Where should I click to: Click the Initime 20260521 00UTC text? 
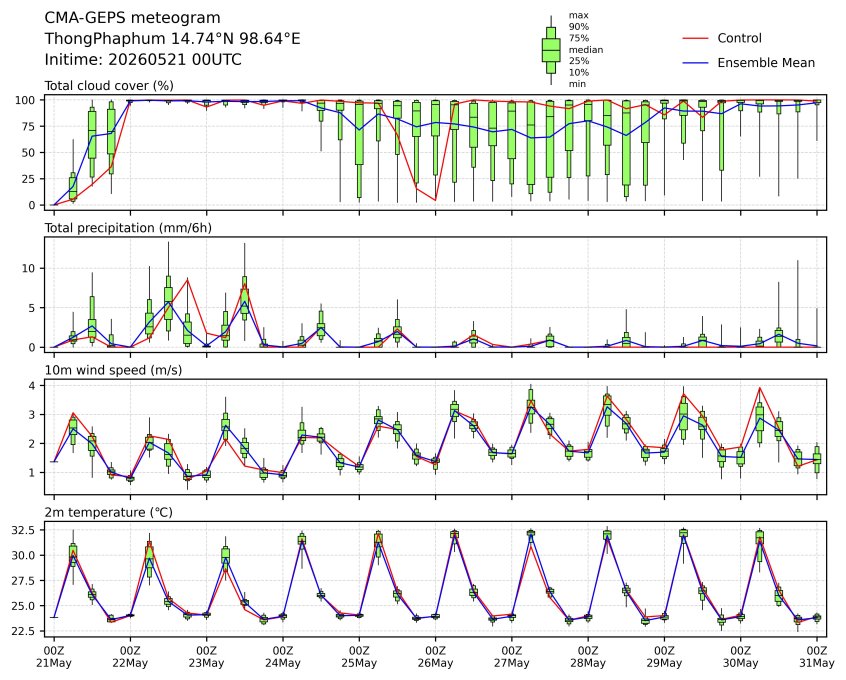click(143, 59)
